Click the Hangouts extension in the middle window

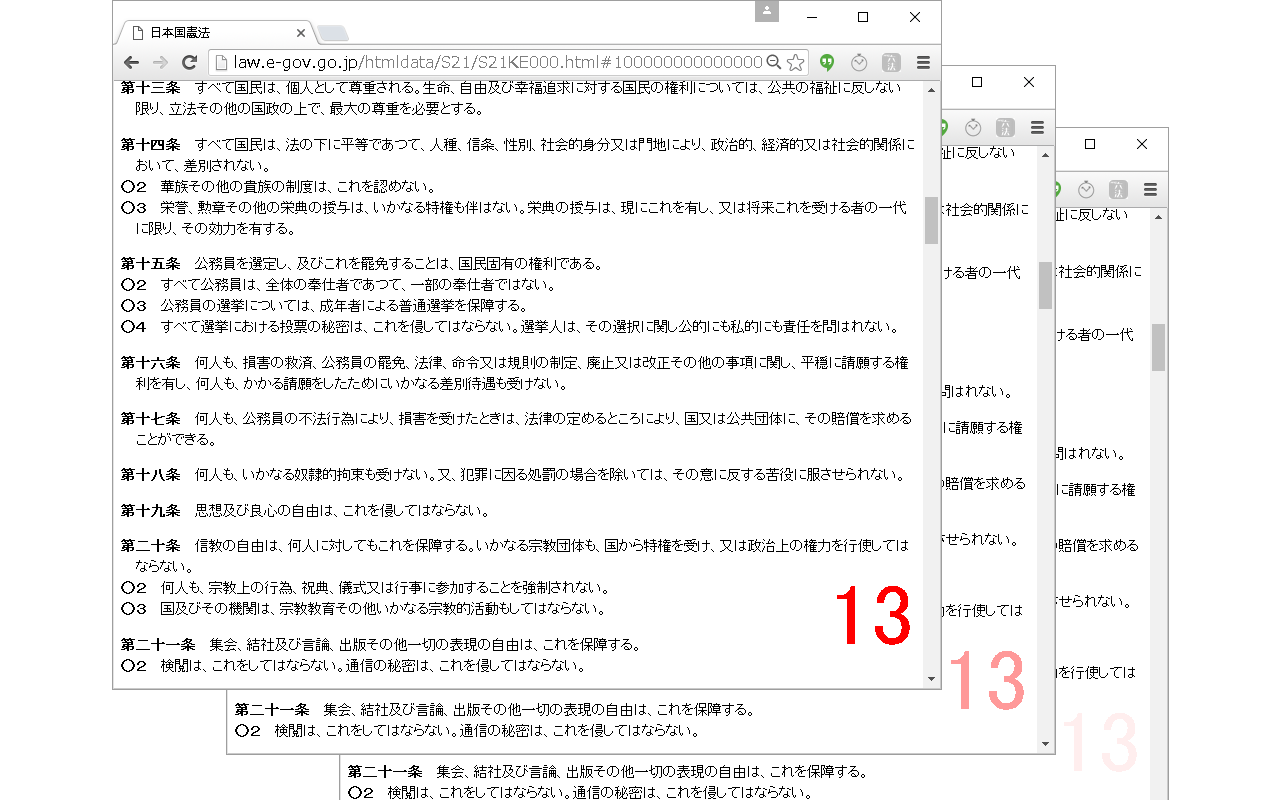pos(942,127)
